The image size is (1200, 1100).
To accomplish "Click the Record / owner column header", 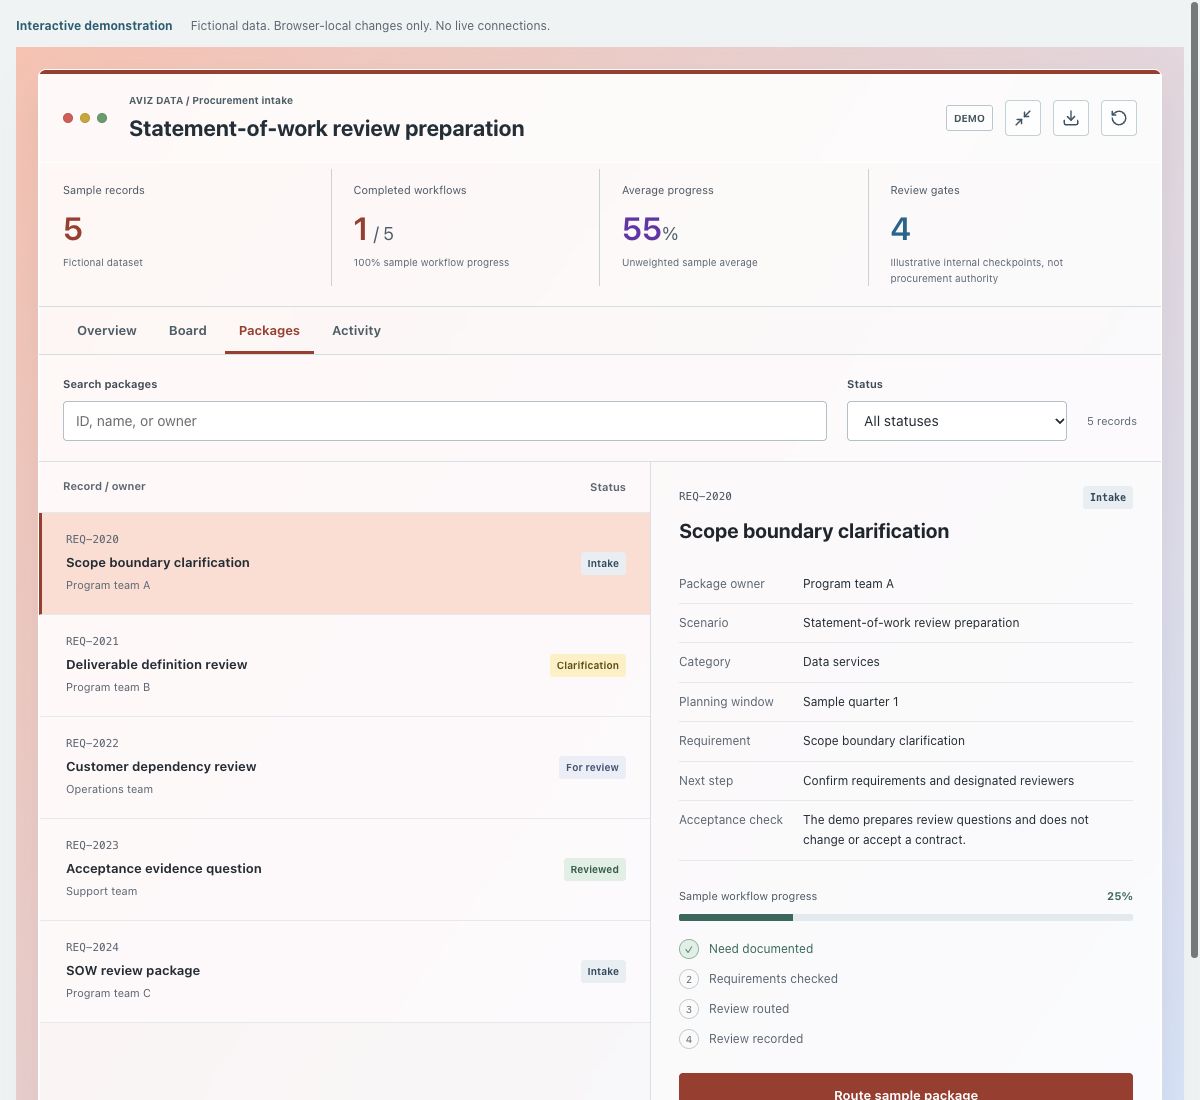I will (x=104, y=486).
